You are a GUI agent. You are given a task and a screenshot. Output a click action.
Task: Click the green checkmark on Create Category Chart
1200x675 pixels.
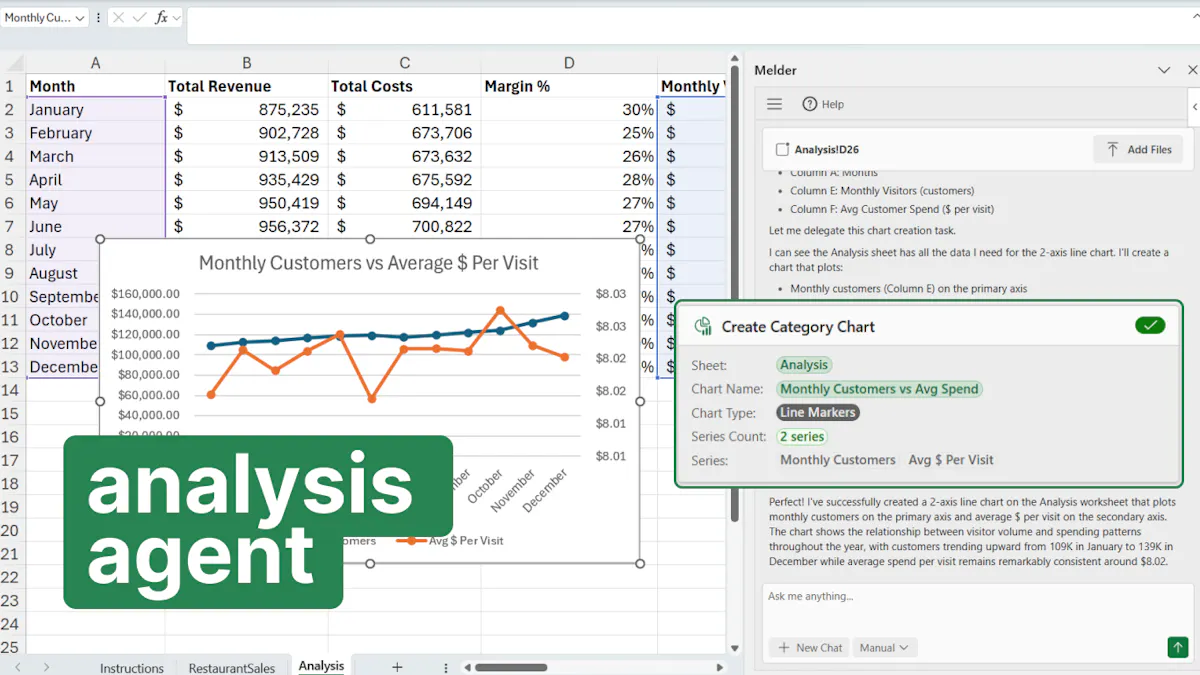click(1150, 325)
